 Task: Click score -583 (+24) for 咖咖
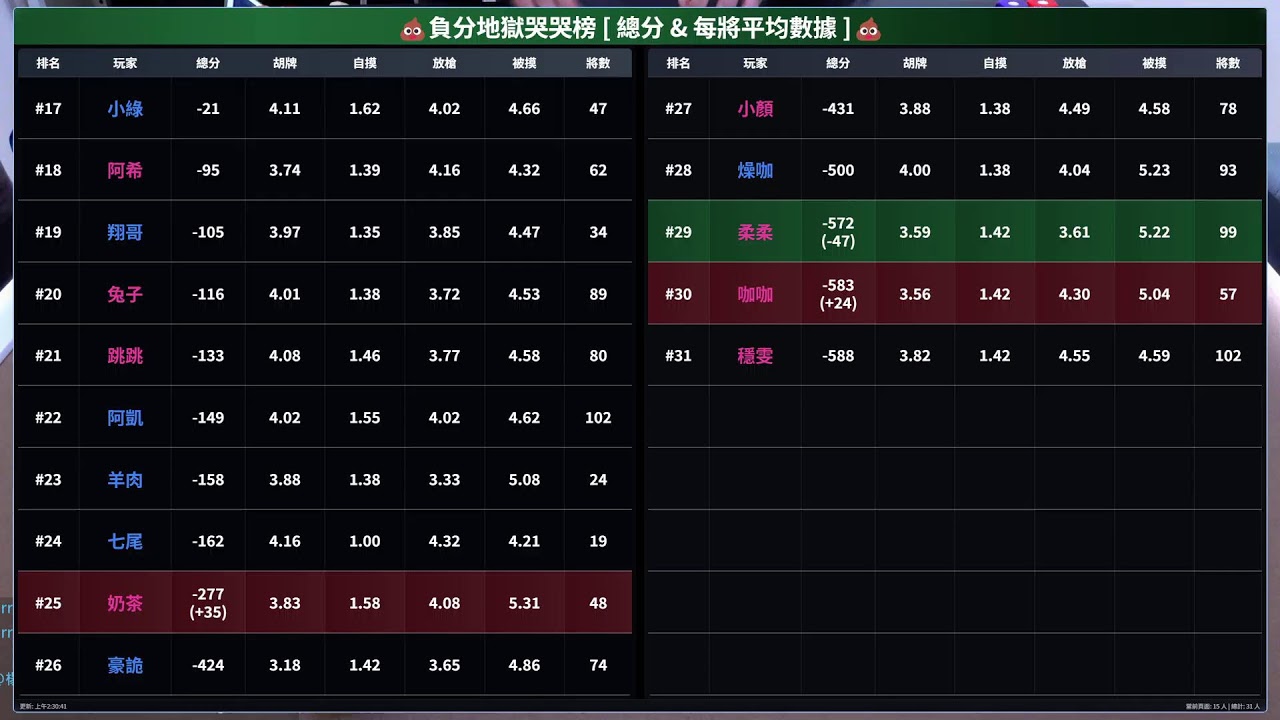pyautogui.click(x=838, y=294)
